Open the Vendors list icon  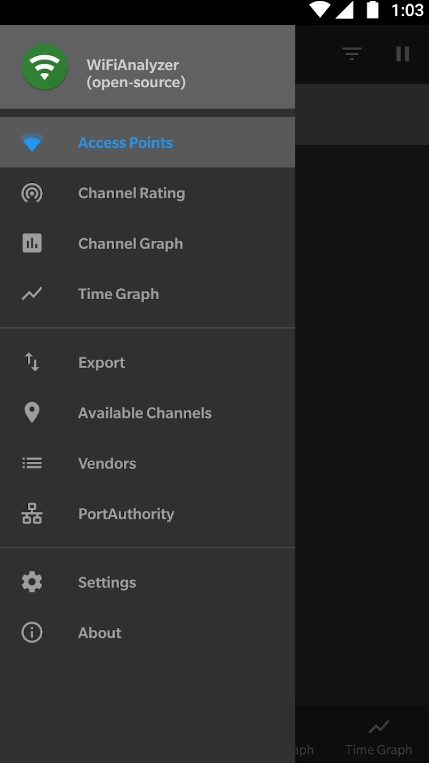(x=32, y=463)
